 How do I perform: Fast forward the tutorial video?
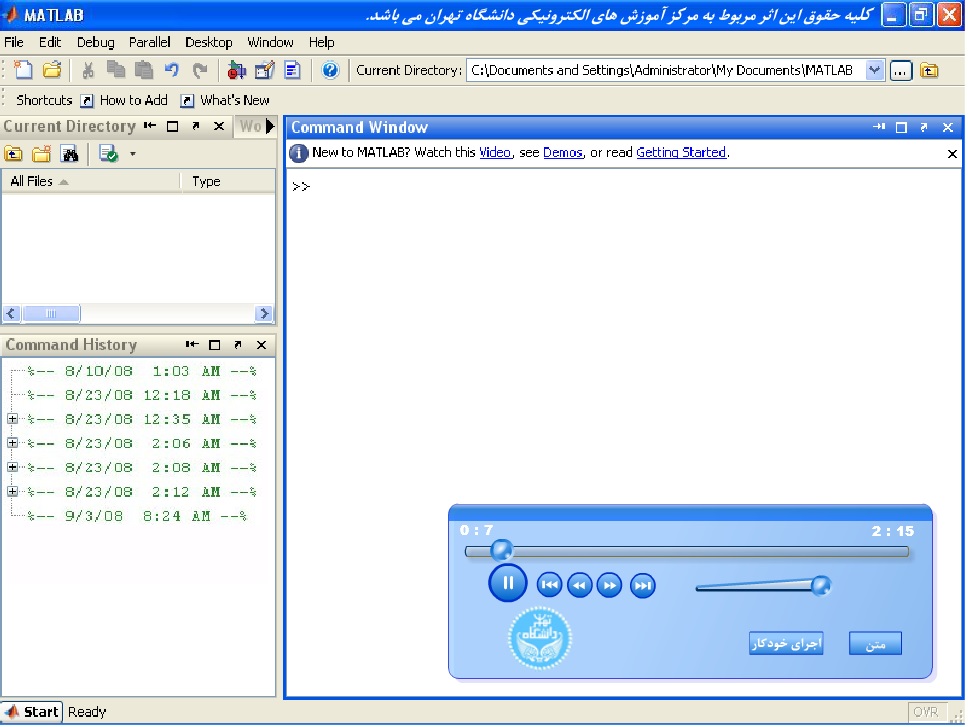click(609, 585)
